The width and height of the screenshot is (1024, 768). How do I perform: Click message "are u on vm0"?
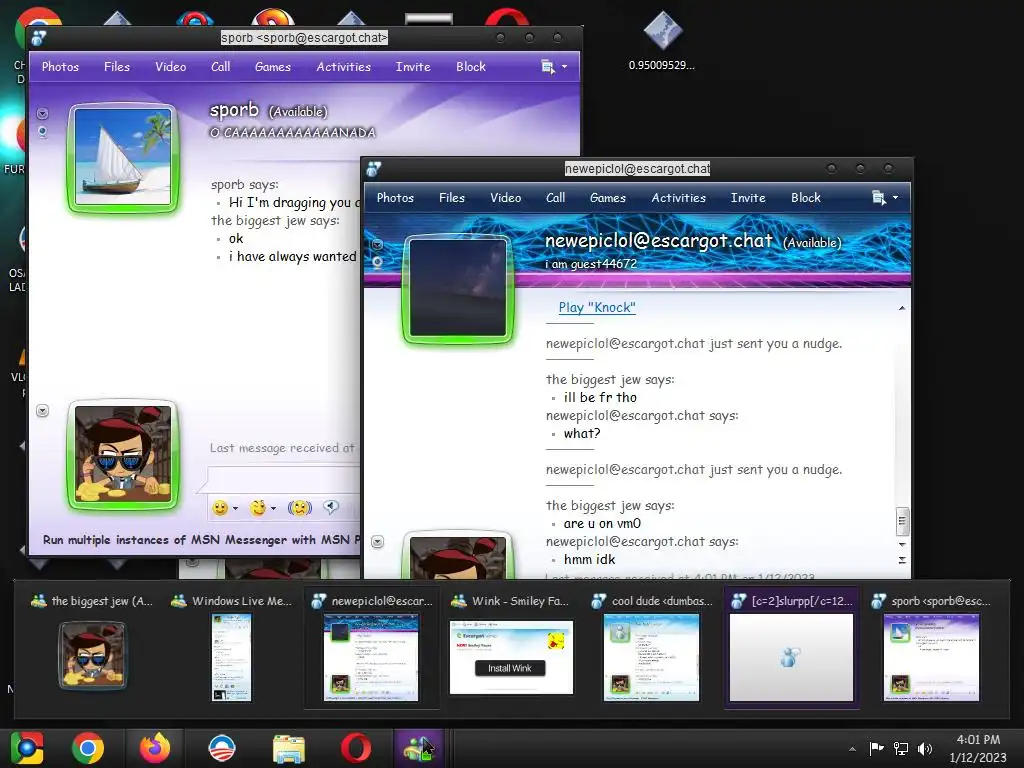tap(602, 523)
